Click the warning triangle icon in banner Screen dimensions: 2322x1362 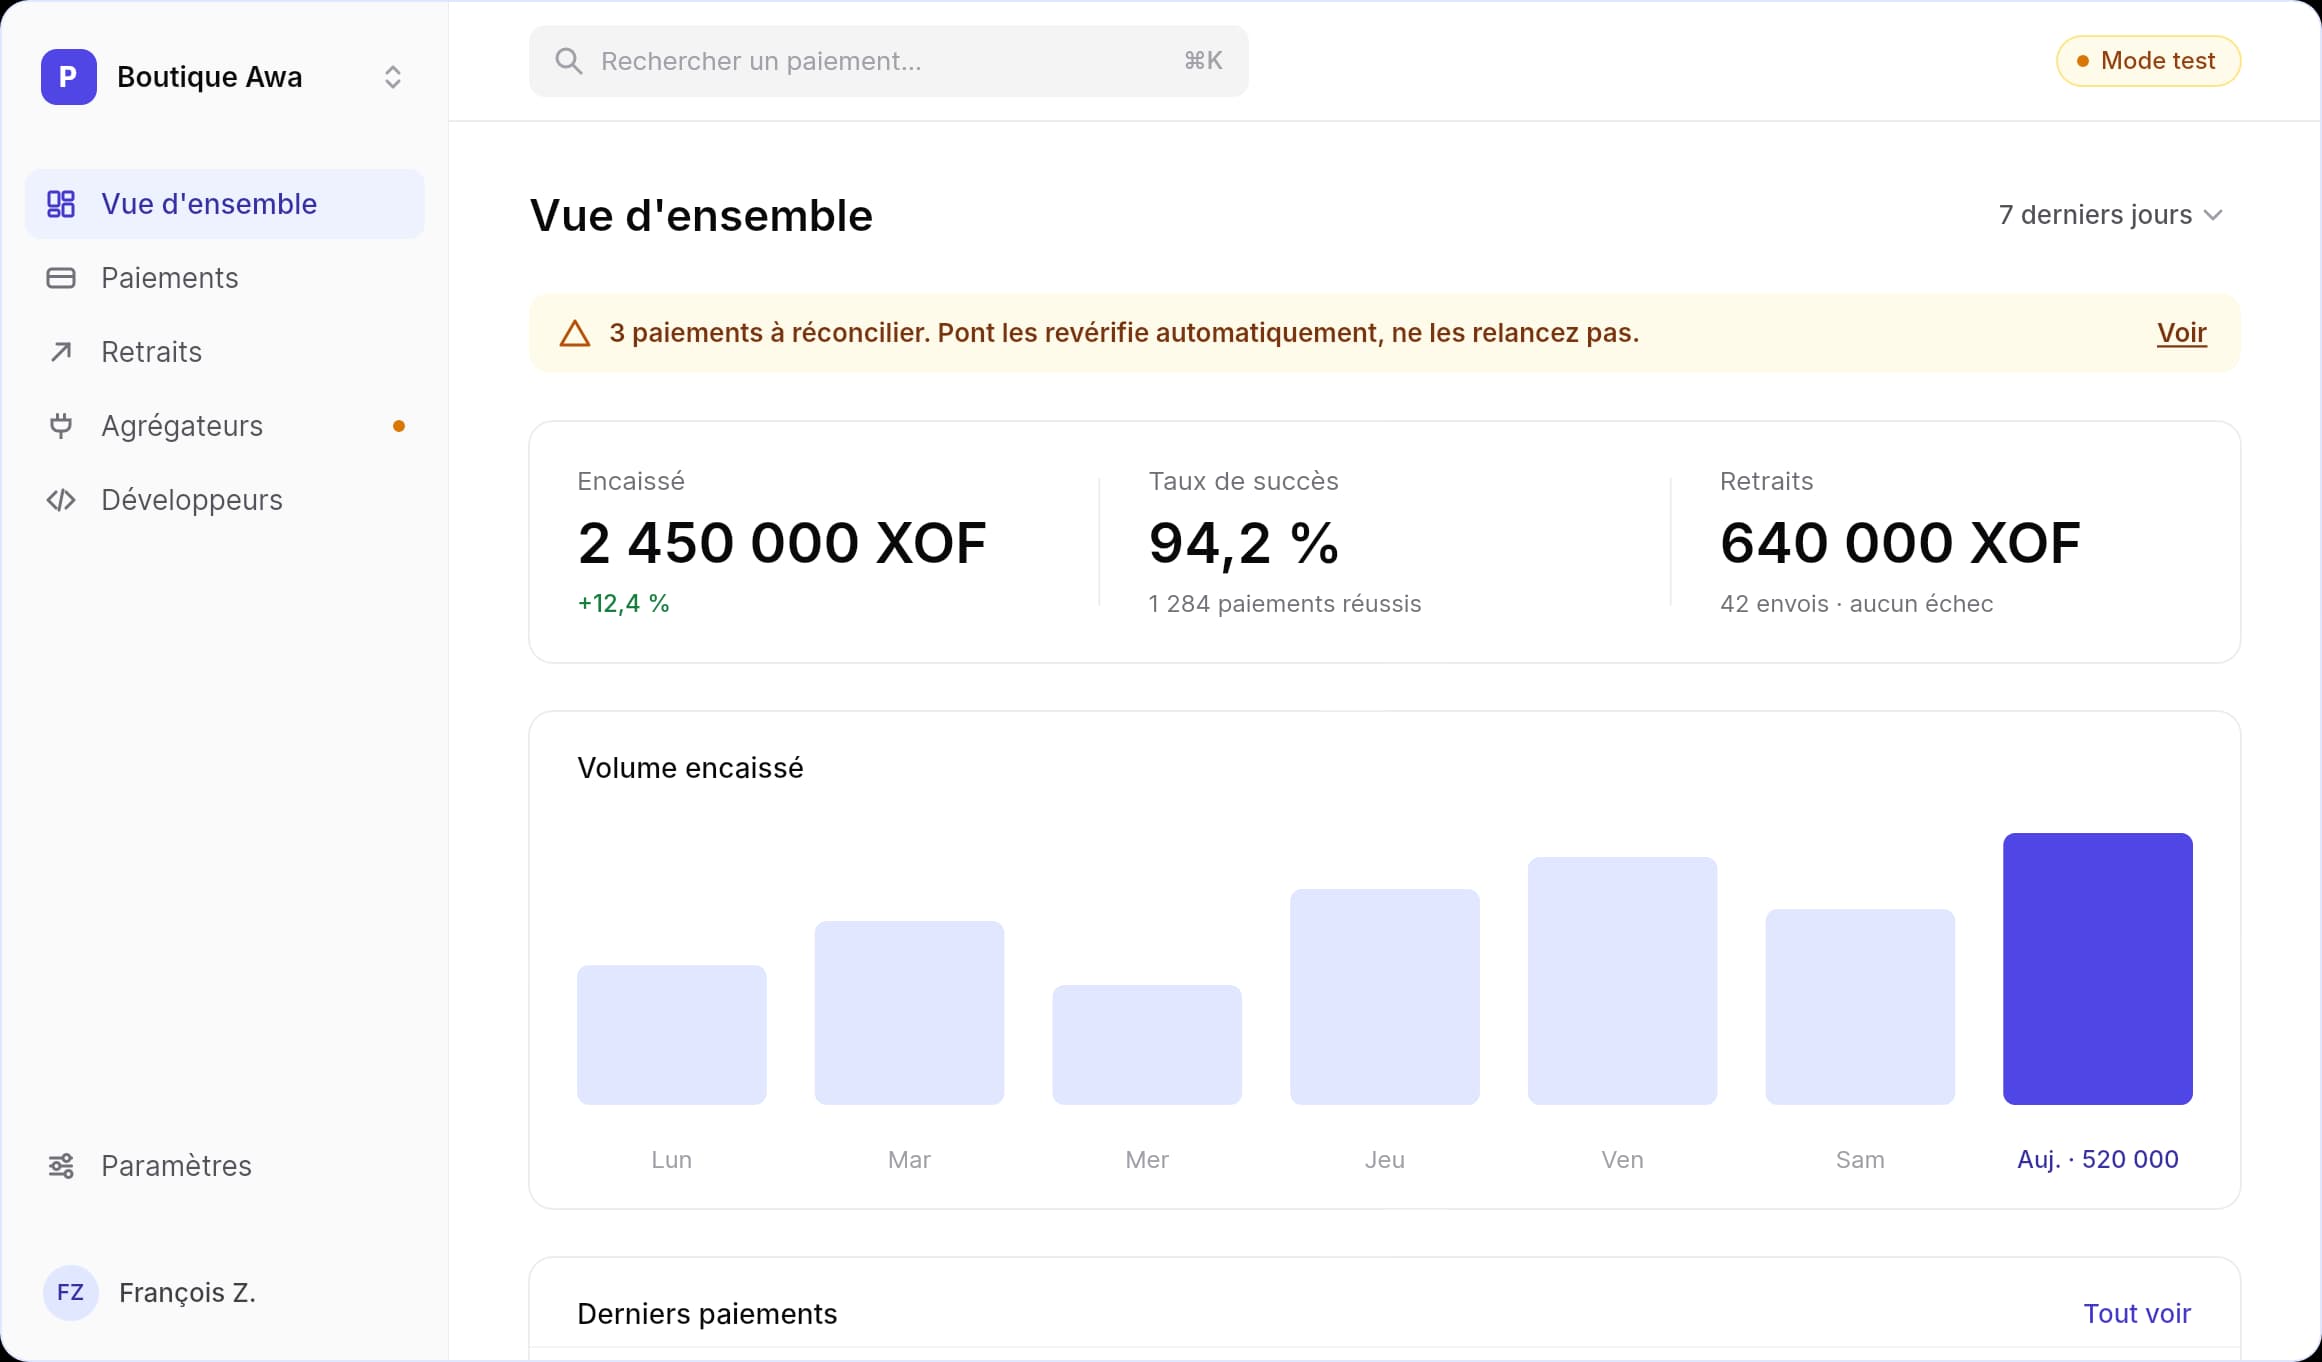[575, 333]
